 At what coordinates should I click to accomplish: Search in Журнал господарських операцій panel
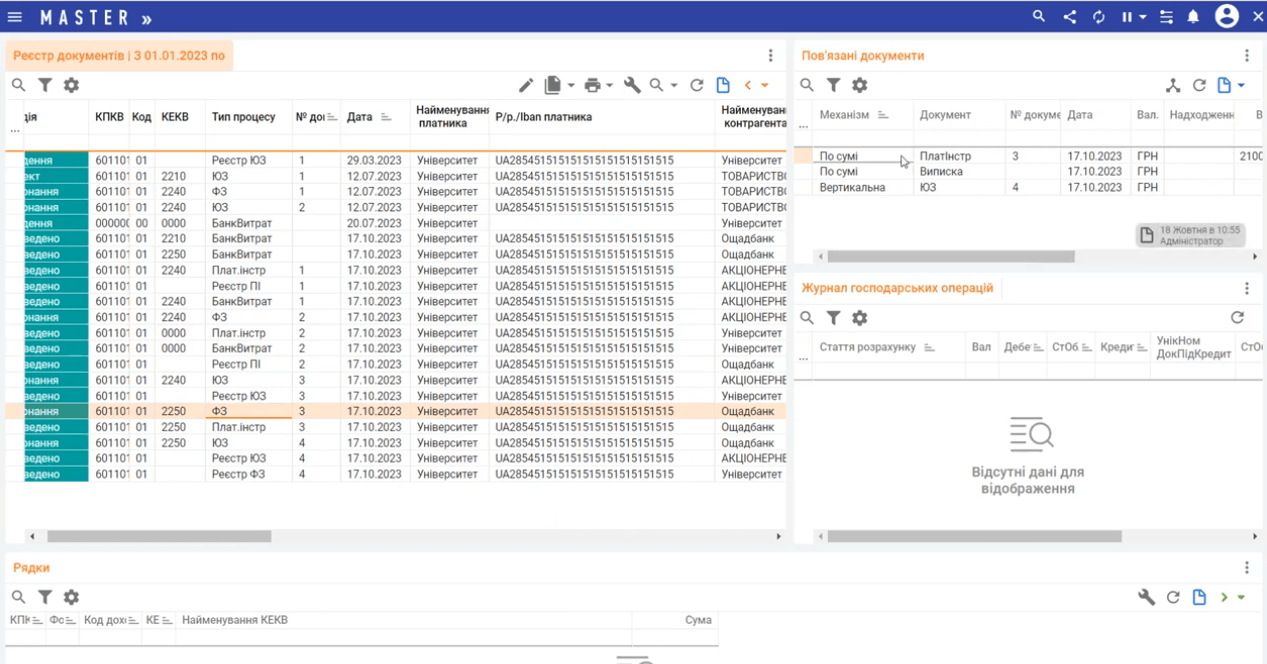807,318
